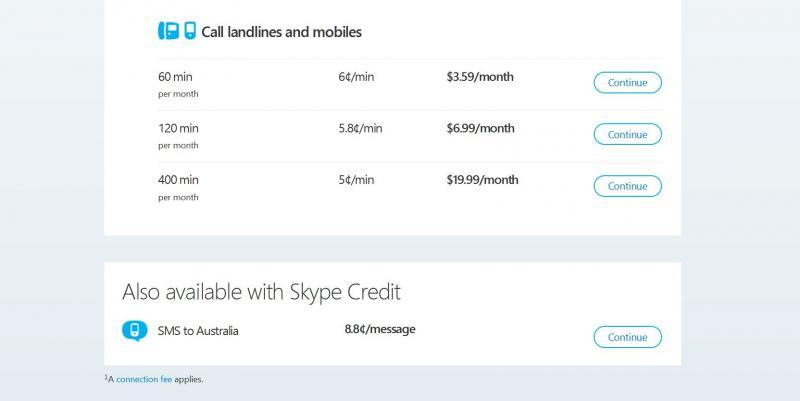Screen dimensions: 800x401
Task: Click the mobile phone icon beside heading
Action: tap(190, 31)
